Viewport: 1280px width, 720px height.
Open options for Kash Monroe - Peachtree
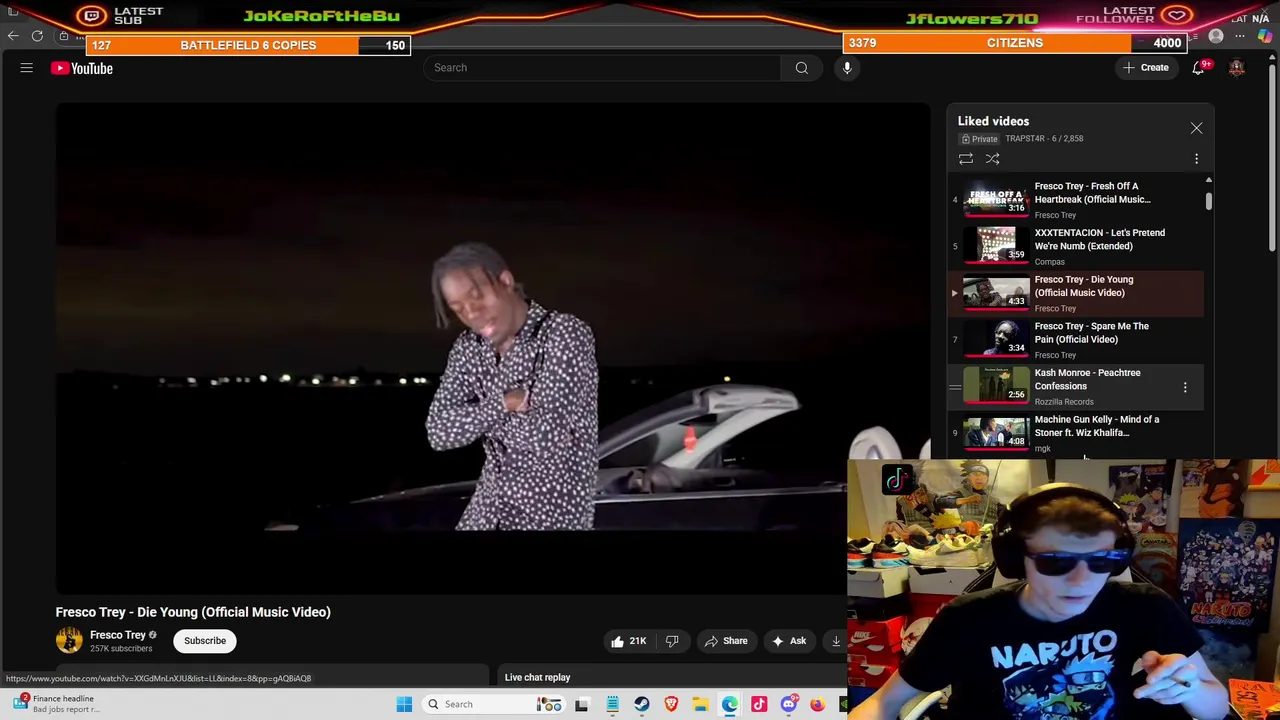click(x=1185, y=386)
